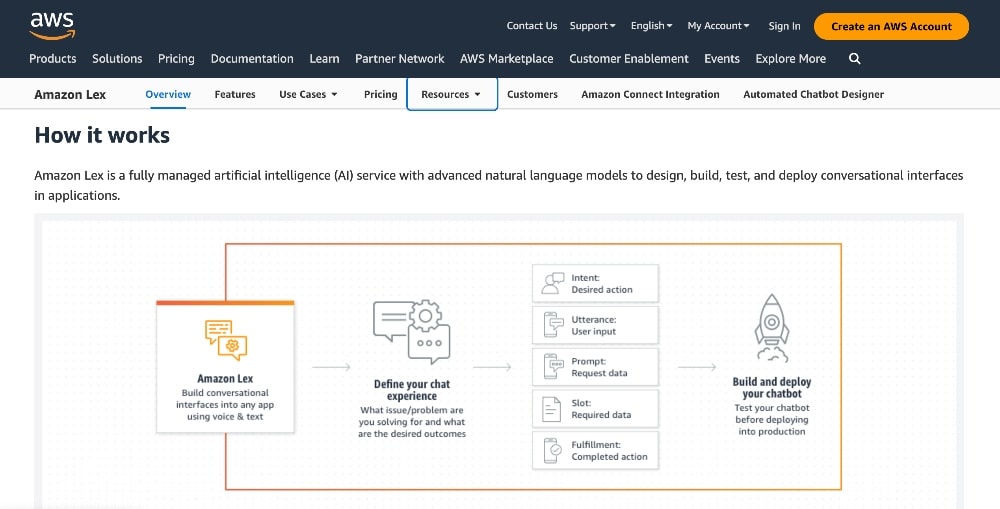
Task: Open Automated Chatbot Designer tab
Action: [813, 94]
